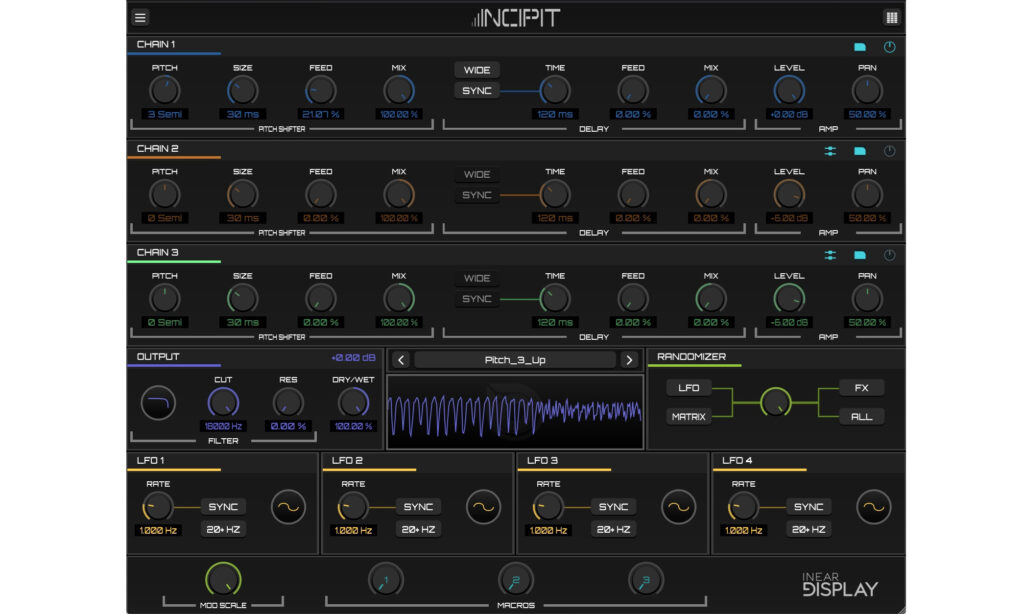
Task: Click the Chain 3 routing sliders icon
Action: click(x=830, y=255)
